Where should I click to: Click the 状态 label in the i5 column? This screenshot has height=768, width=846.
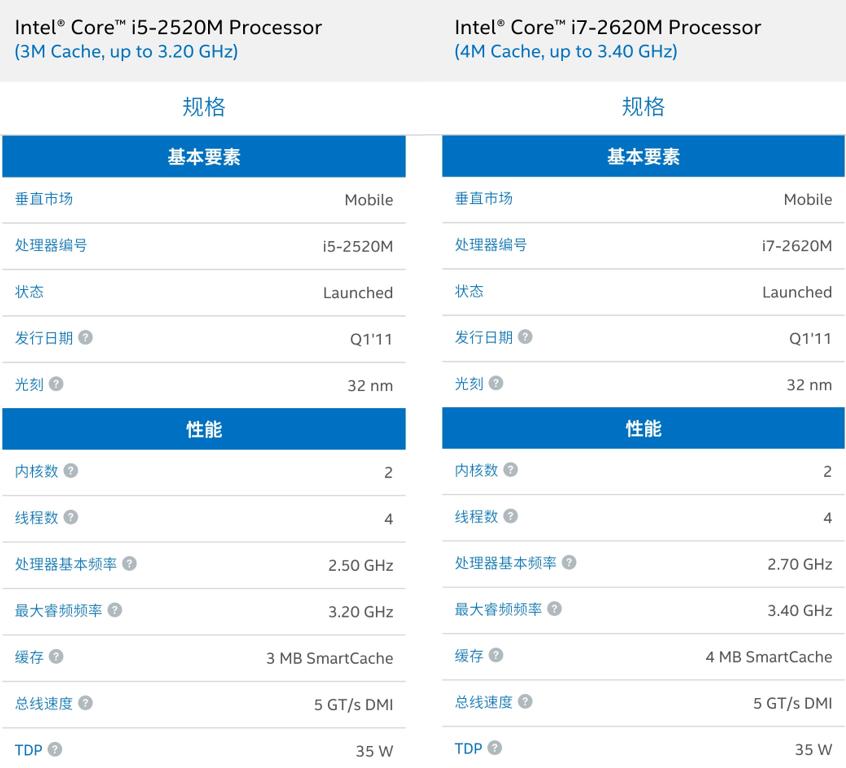point(30,292)
